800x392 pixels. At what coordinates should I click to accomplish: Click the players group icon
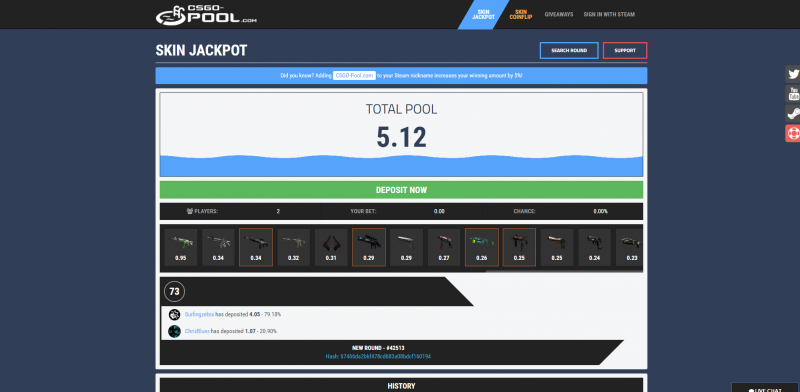(190, 211)
